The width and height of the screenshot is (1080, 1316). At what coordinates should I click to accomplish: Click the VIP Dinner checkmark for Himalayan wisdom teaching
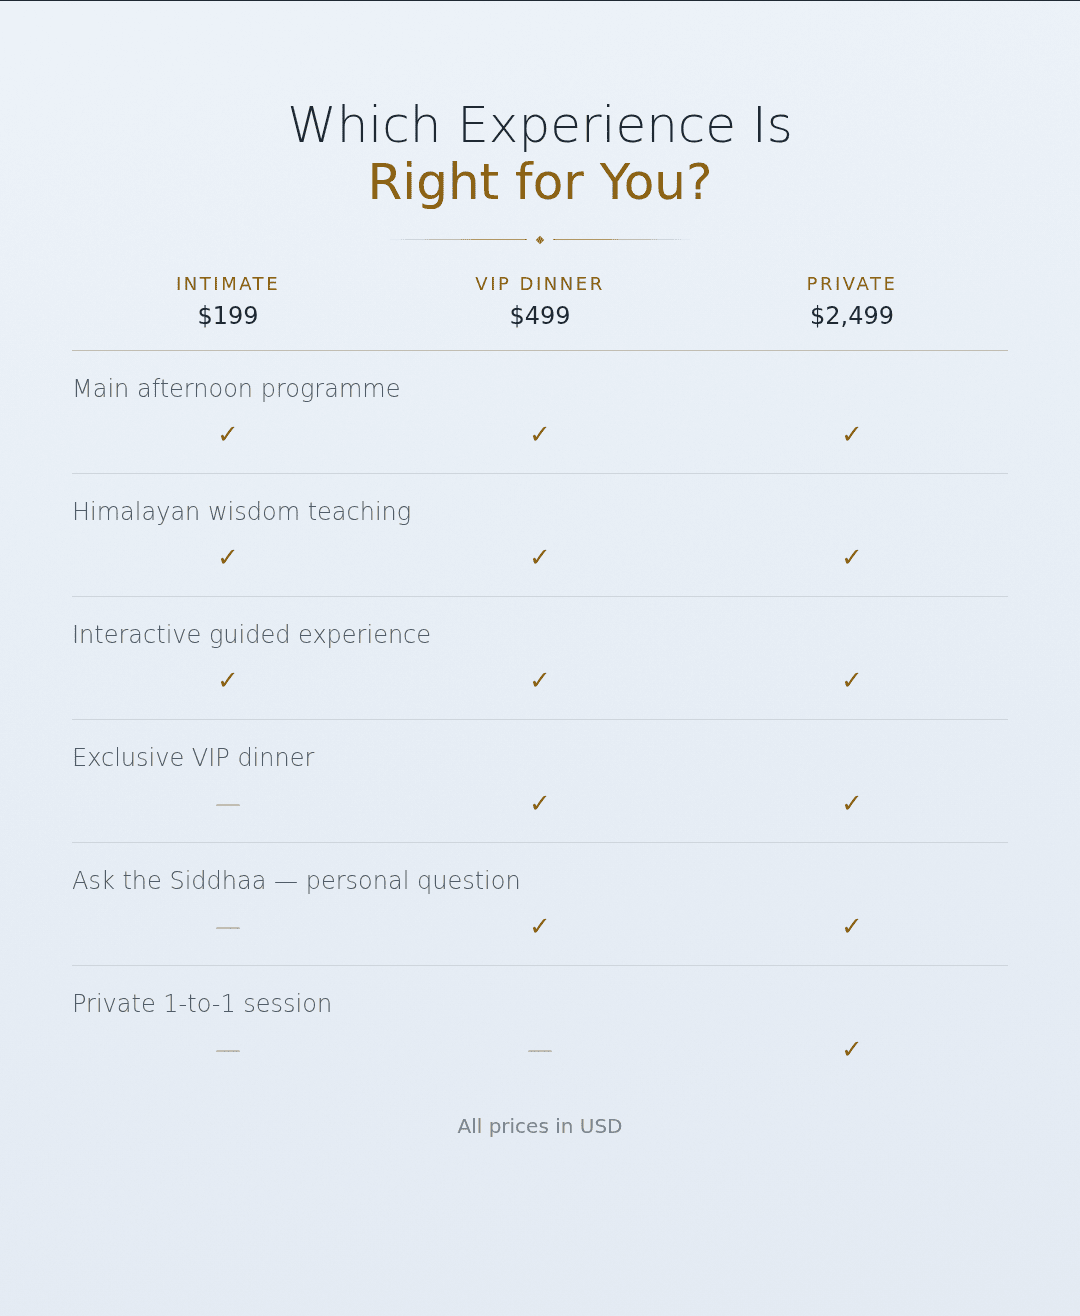click(539, 558)
